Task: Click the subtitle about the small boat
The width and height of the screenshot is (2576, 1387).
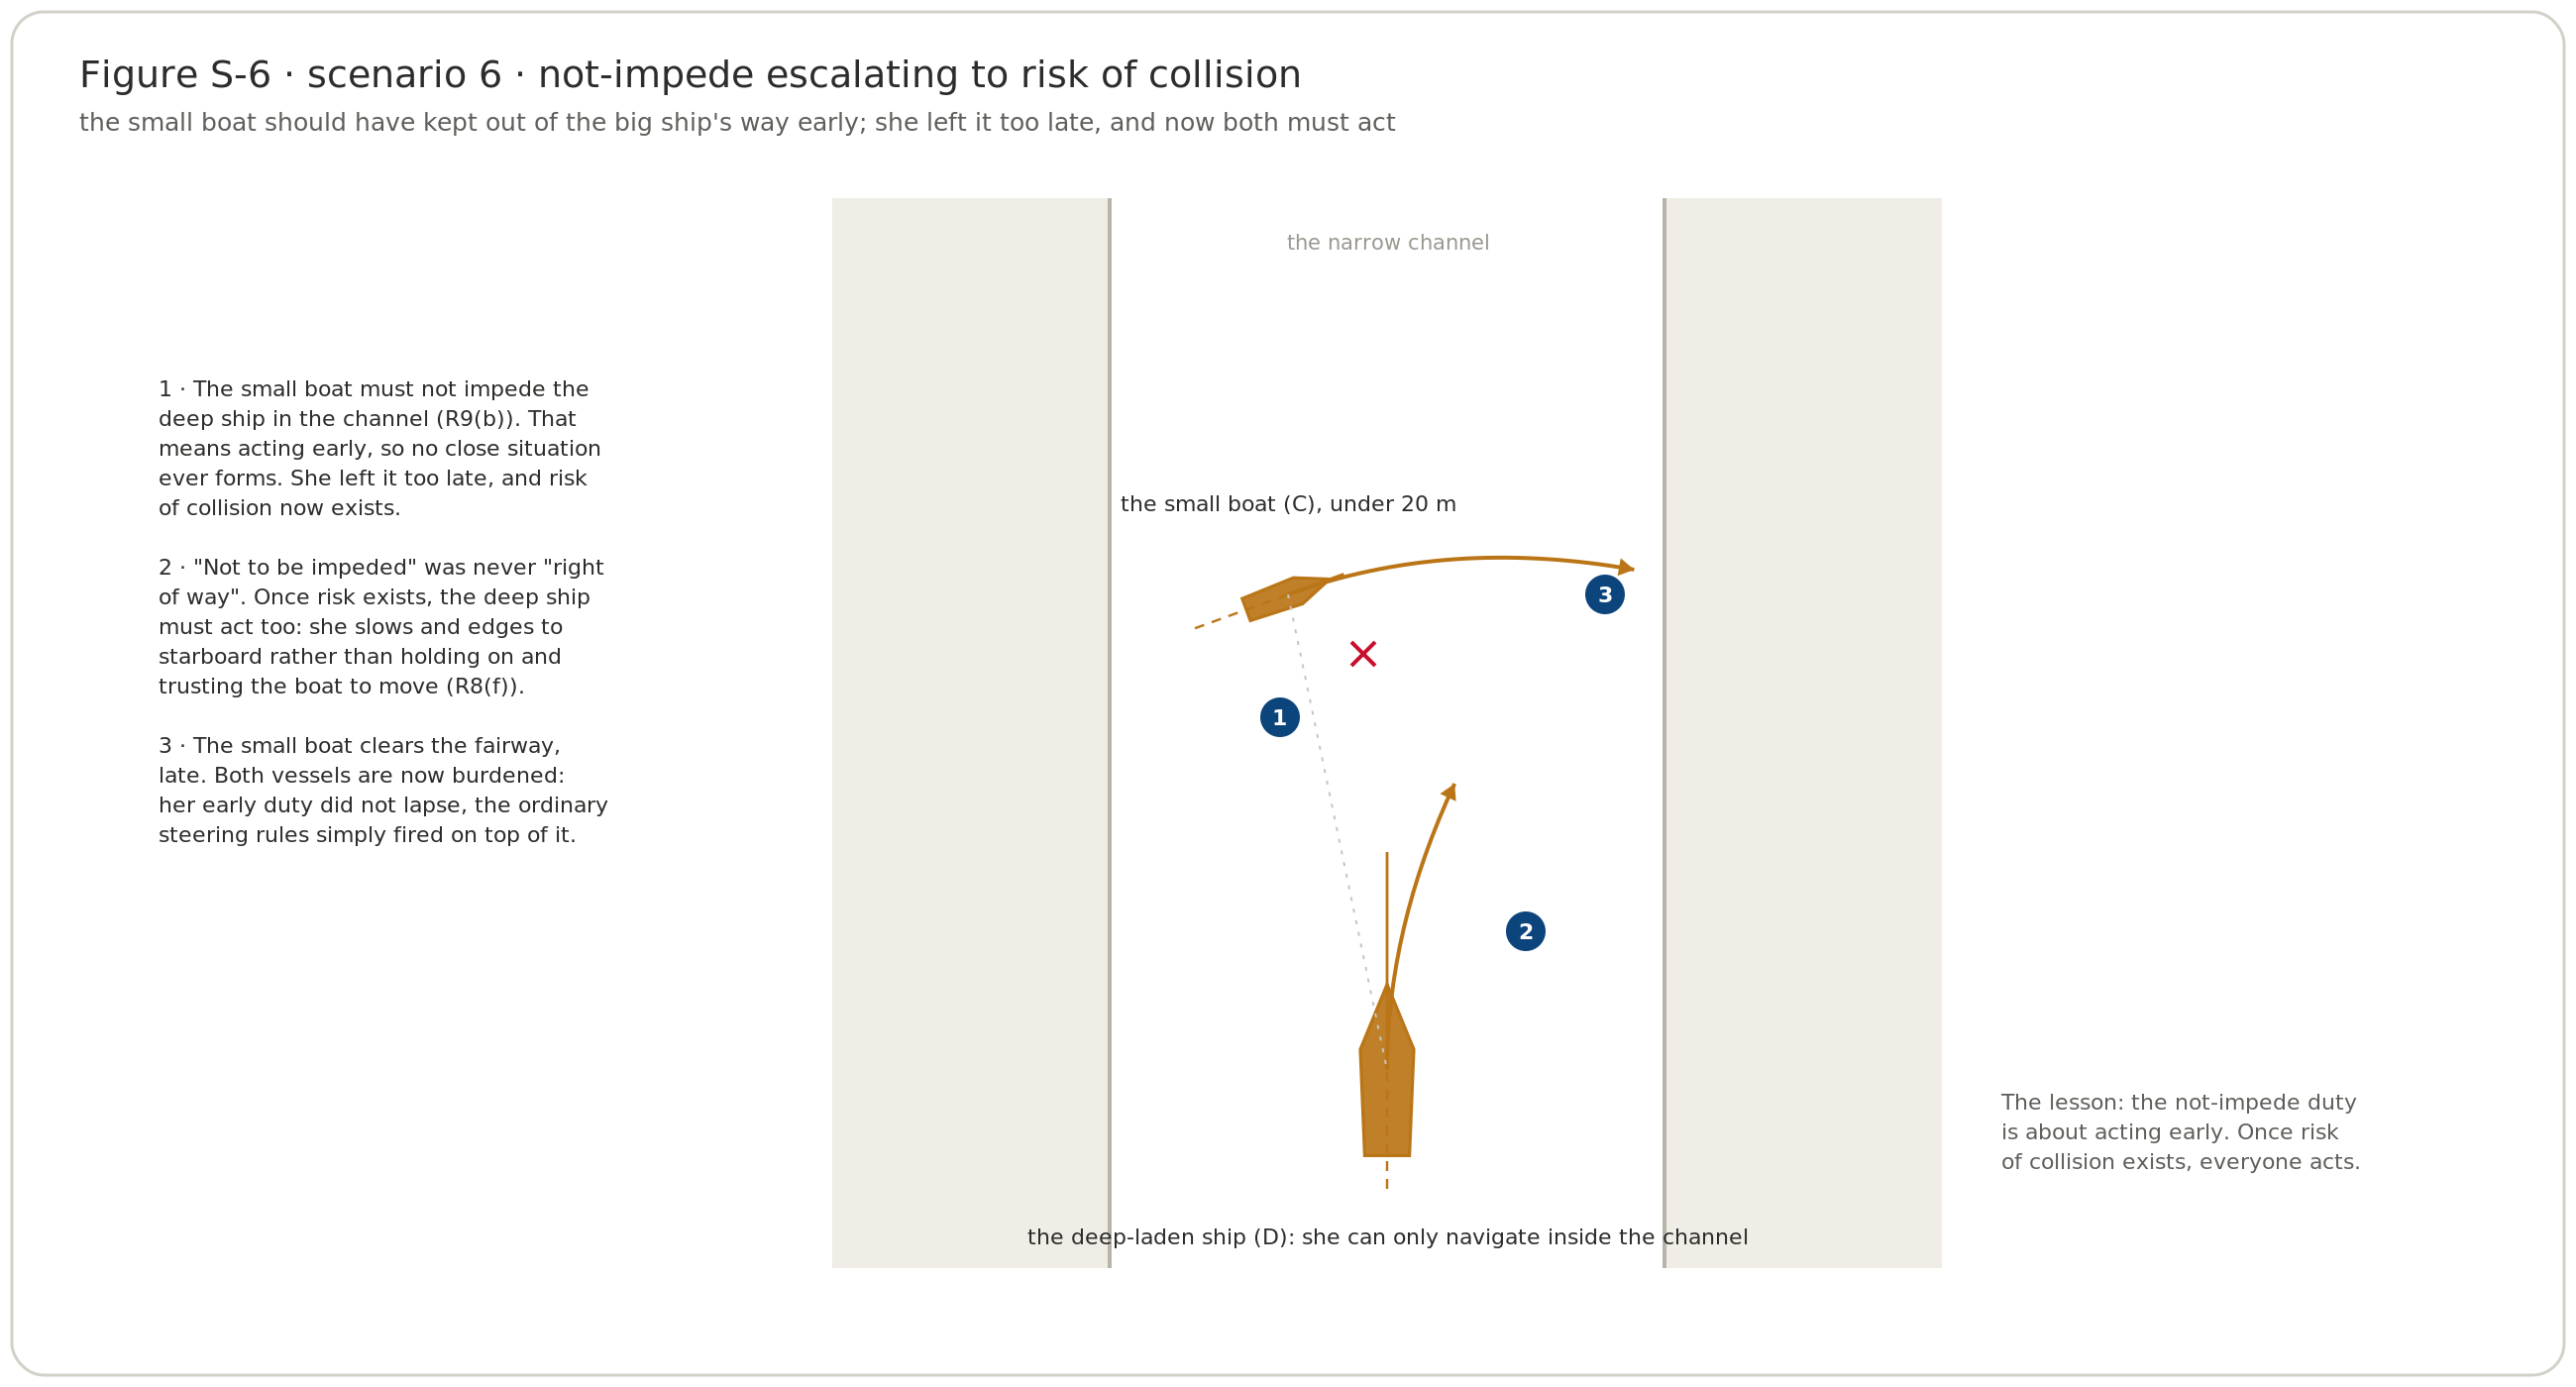Action: 737,123
